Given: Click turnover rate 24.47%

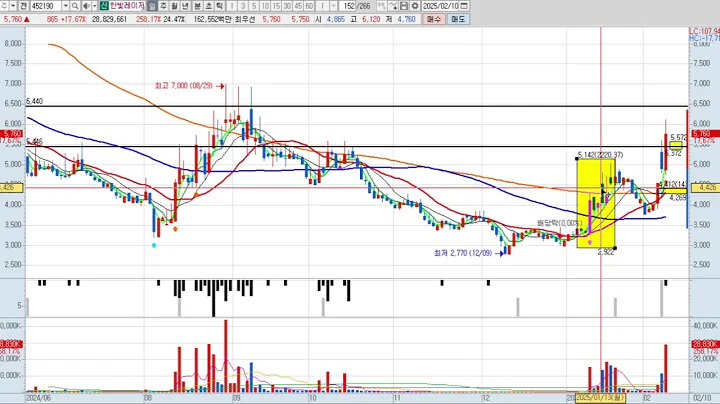Looking at the screenshot, I should tap(174, 19).
